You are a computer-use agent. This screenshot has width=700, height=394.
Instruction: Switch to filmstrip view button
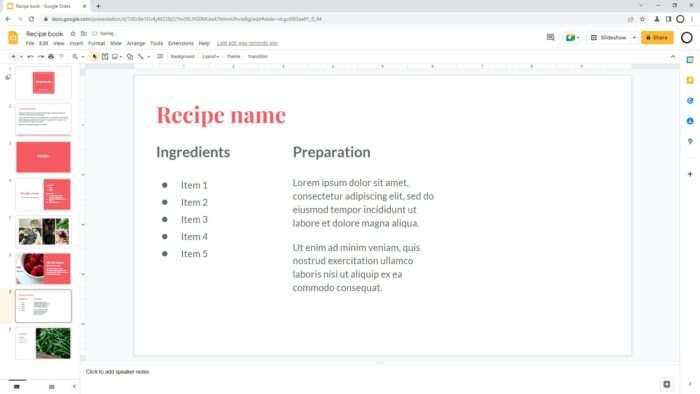pyautogui.click(x=17, y=387)
